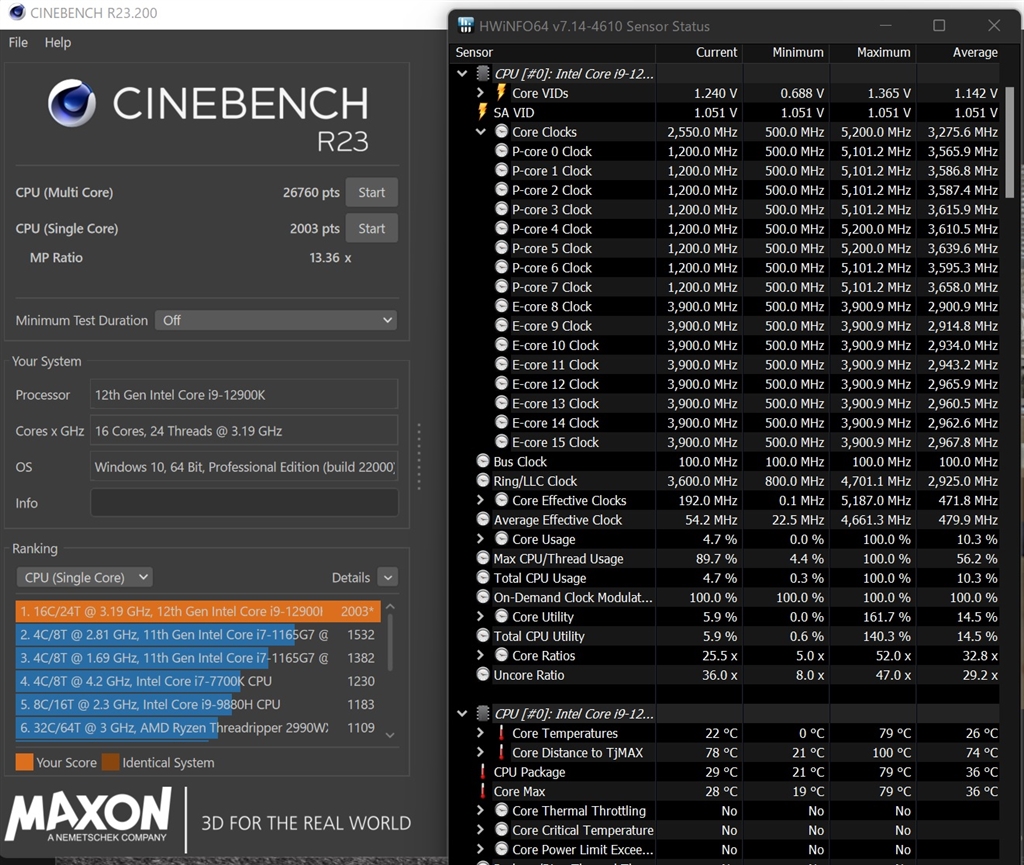Expand the Core Ratios group
This screenshot has width=1024, height=865.
481,655
